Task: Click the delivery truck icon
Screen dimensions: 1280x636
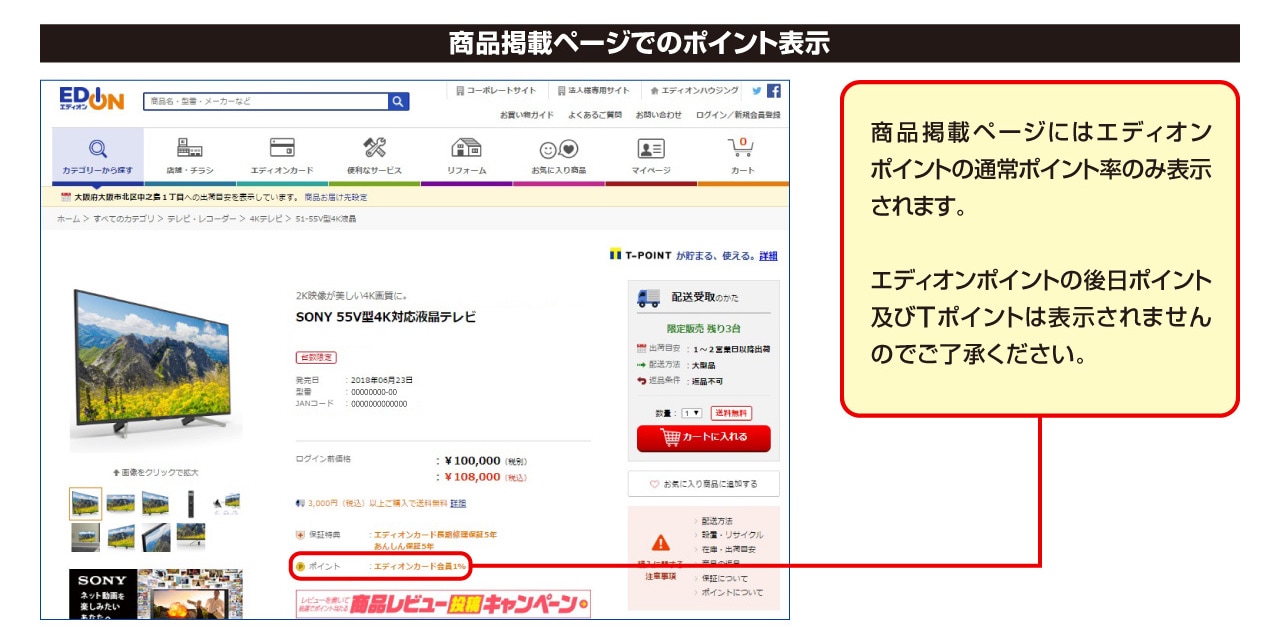Action: (x=648, y=298)
